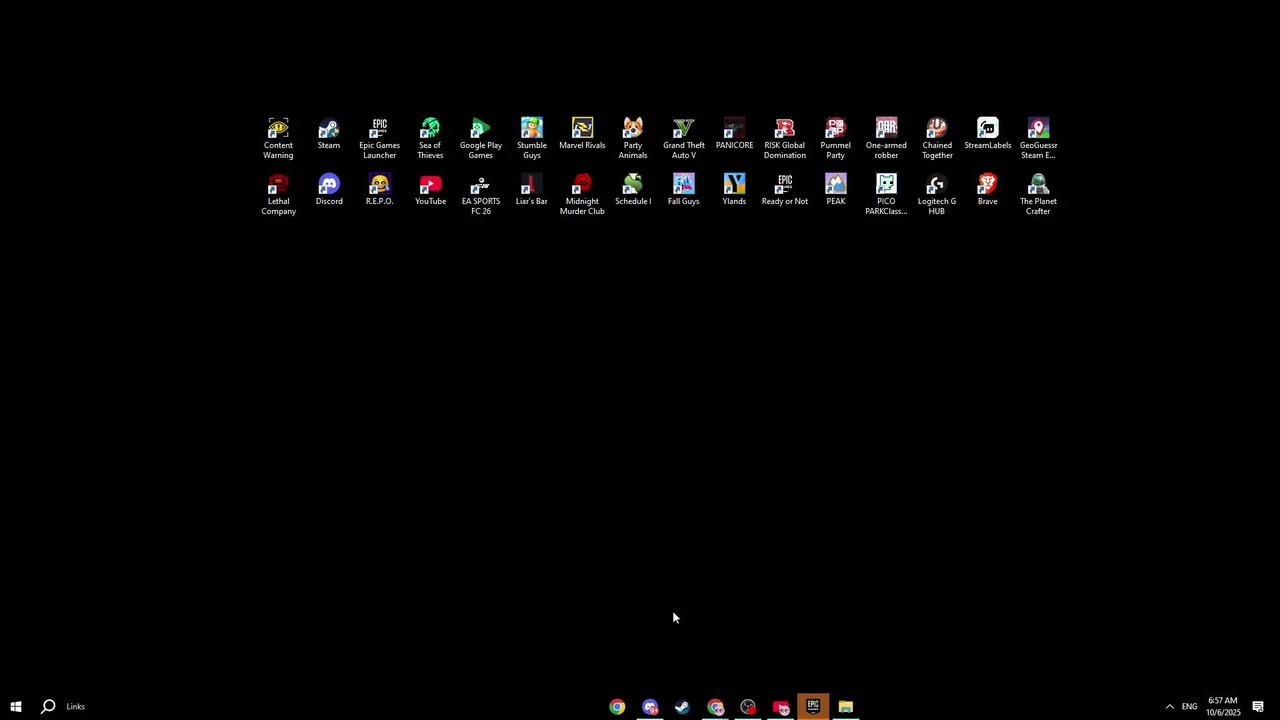Select the GeoGuessr Steam Edition shortcut

[x=1038, y=138]
